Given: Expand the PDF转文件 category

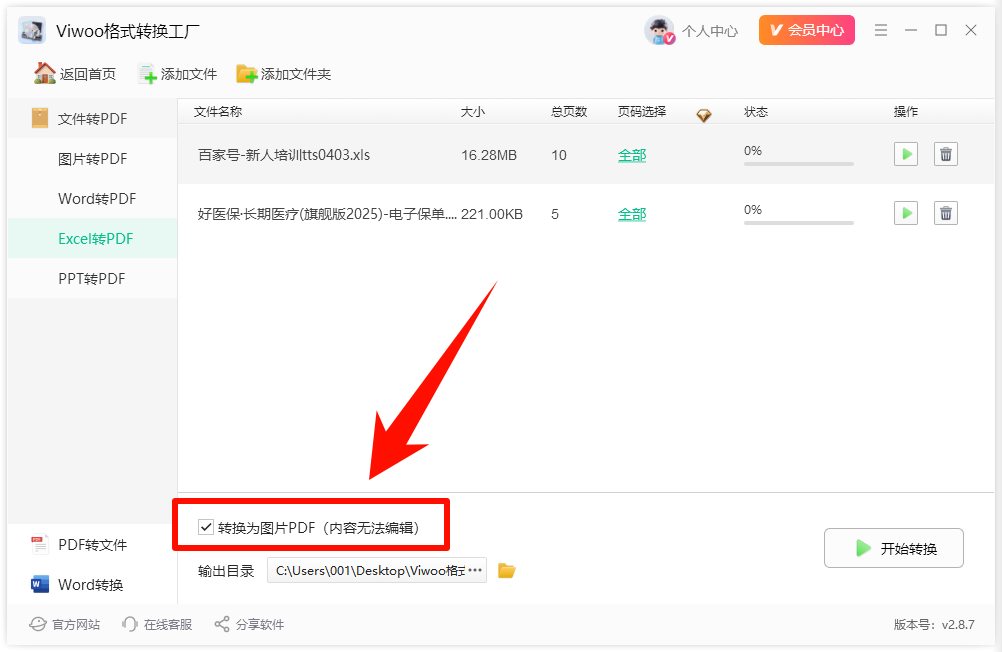Looking at the screenshot, I should tap(92, 545).
